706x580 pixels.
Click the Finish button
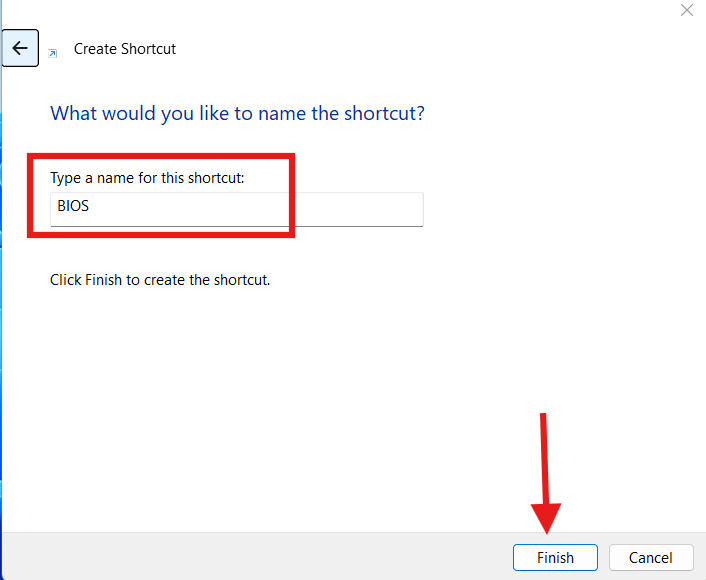pos(555,557)
